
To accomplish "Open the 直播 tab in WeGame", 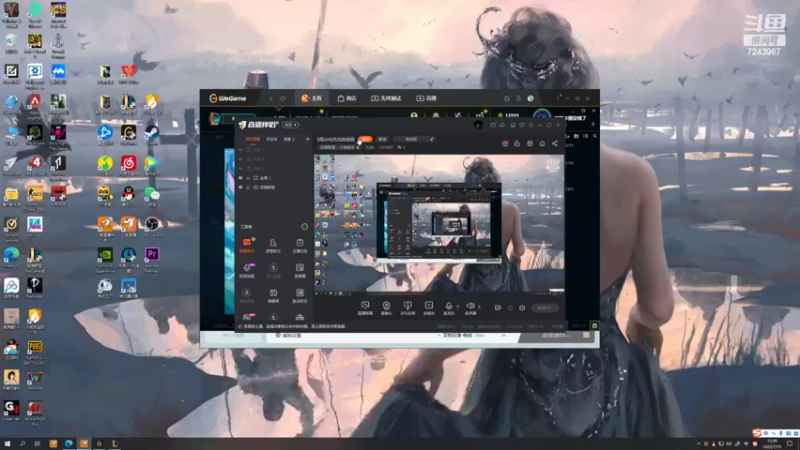I will (x=427, y=98).
